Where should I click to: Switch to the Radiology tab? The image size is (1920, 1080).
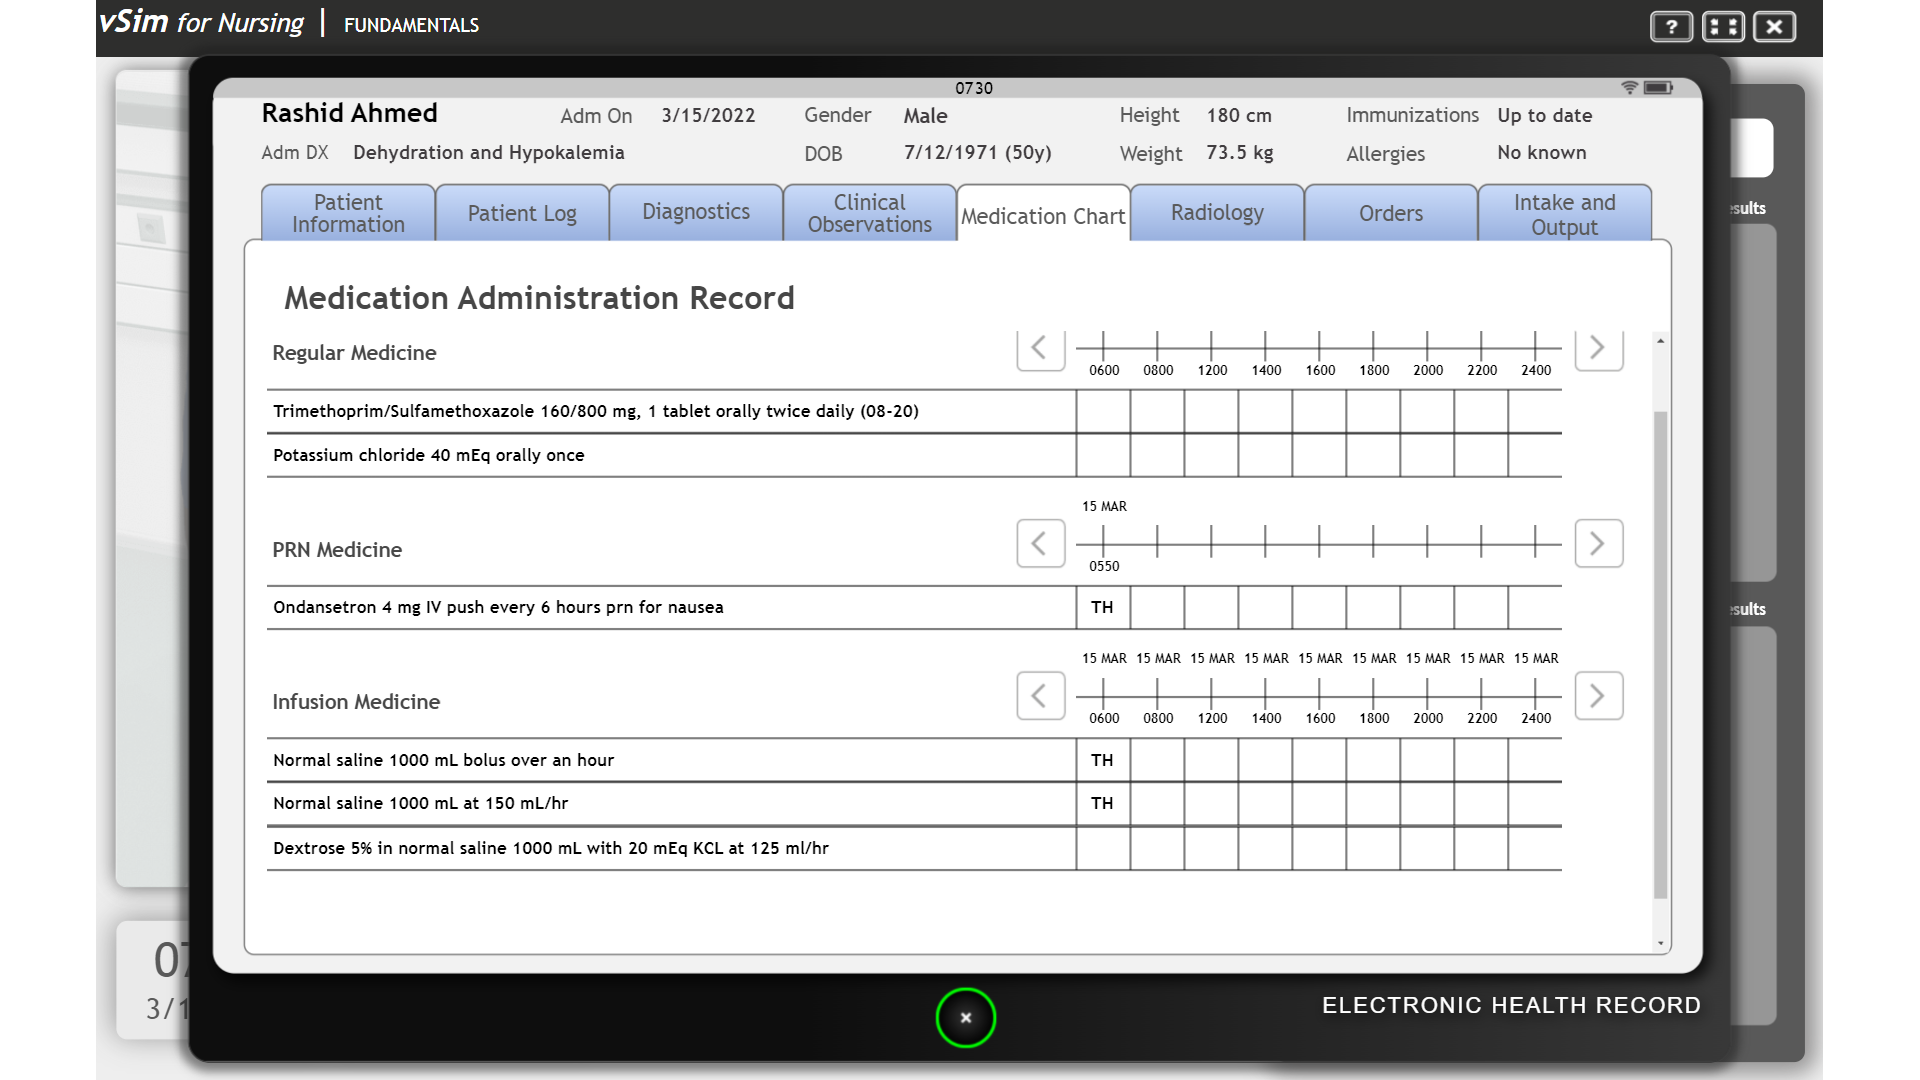[1217, 213]
